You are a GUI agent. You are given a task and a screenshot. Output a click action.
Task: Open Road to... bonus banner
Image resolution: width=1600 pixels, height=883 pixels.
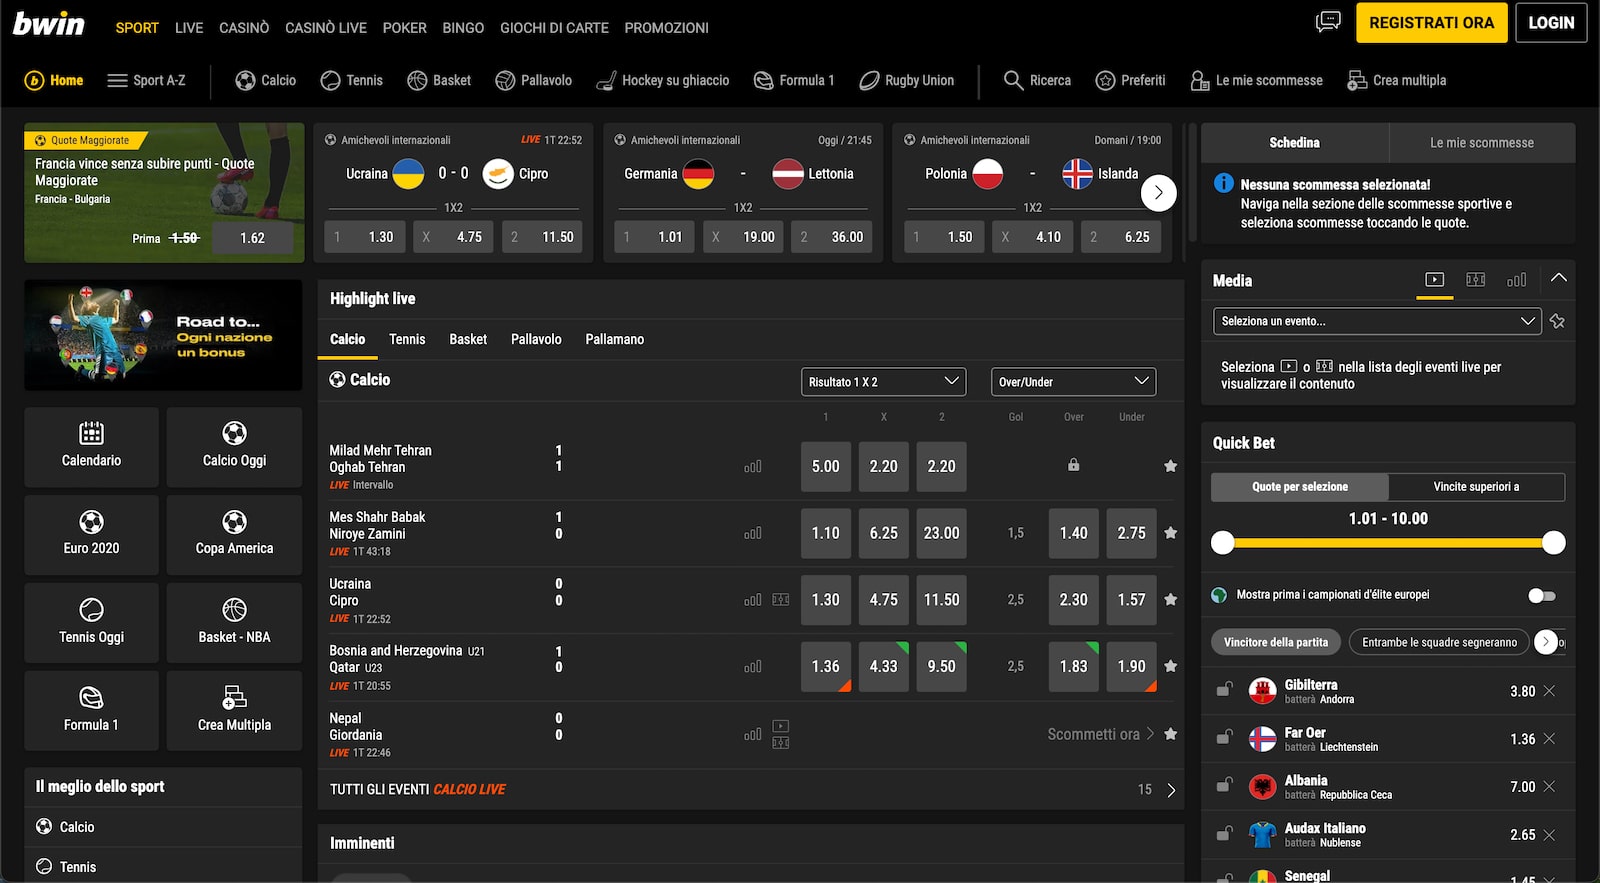[163, 335]
